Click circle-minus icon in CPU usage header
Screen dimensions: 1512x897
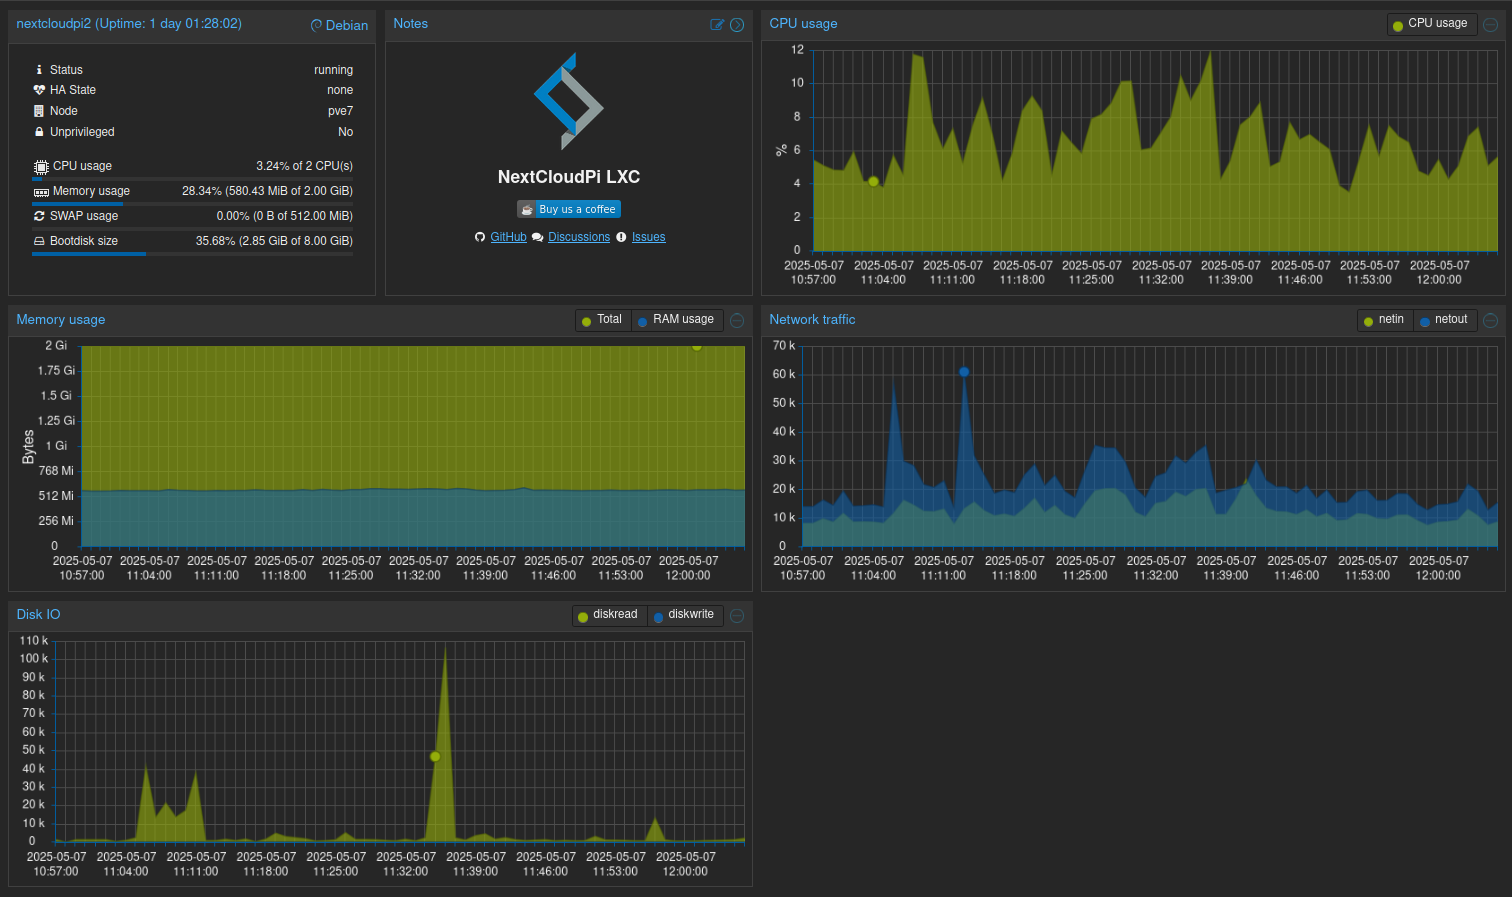coord(1490,25)
